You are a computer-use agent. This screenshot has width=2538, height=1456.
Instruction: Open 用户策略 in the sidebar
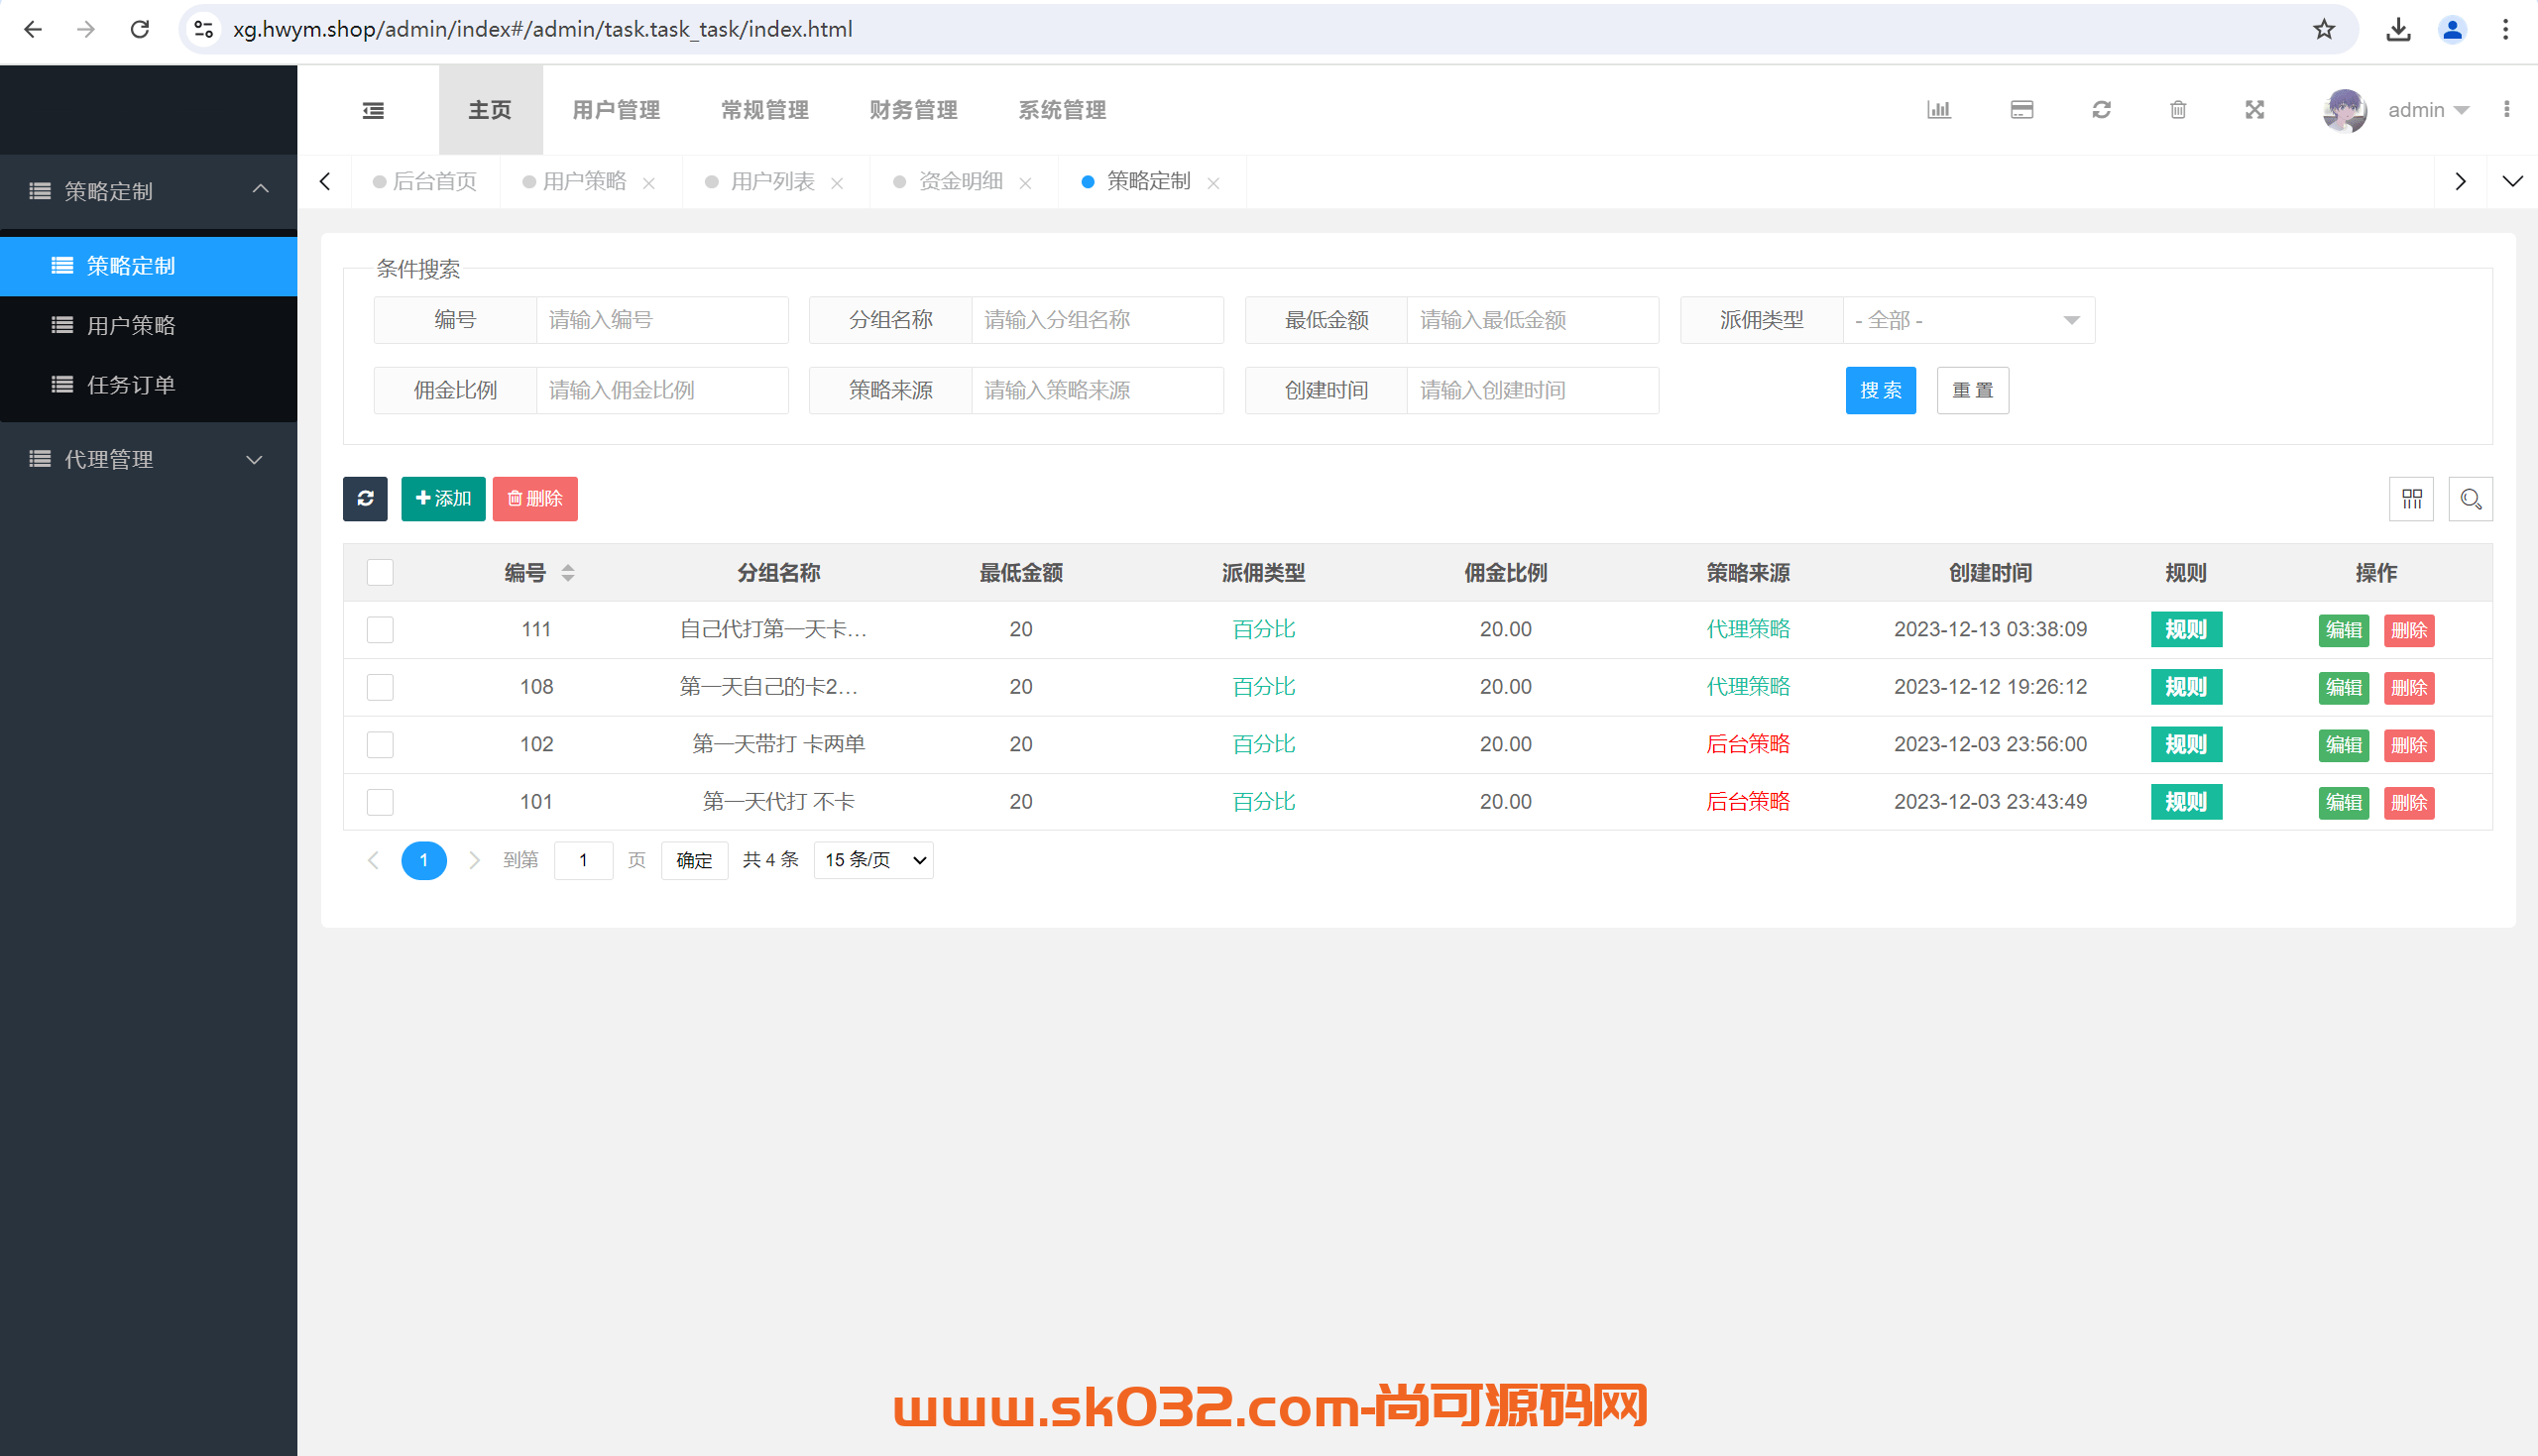(148, 325)
